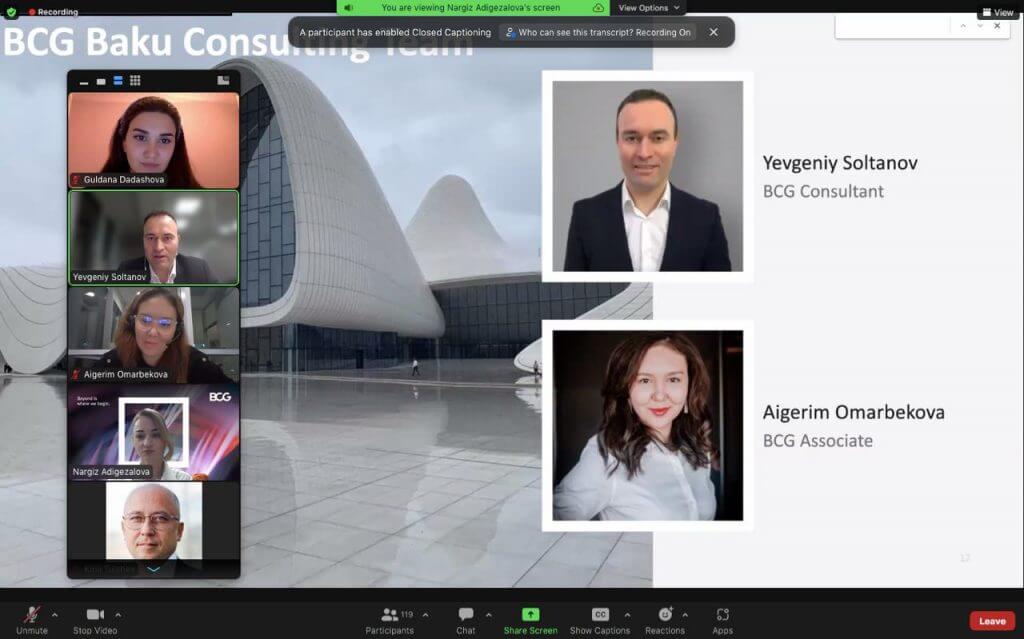Show single active speaker thumbnail view
The image size is (1024, 639).
click(x=101, y=82)
